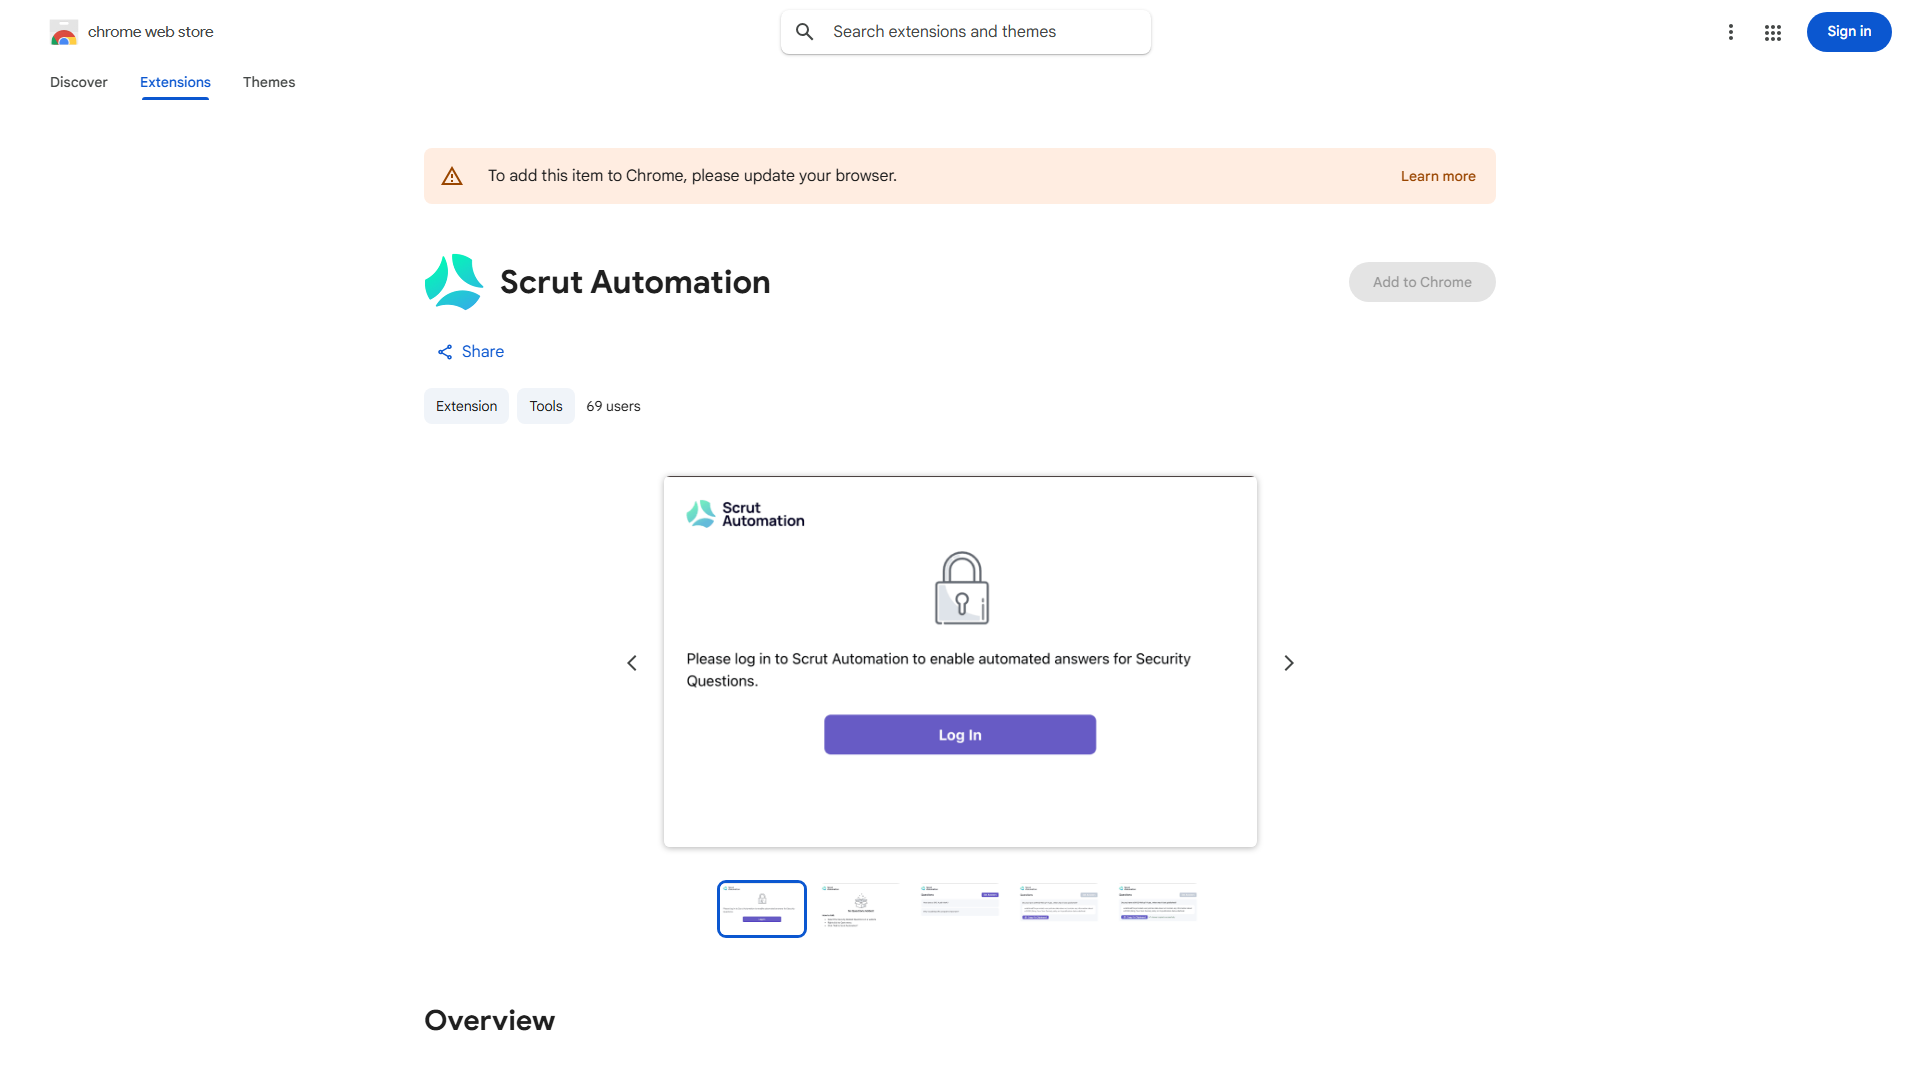The image size is (1920, 1080).
Task: Select the second screenshot thumbnail
Action: tap(860, 906)
